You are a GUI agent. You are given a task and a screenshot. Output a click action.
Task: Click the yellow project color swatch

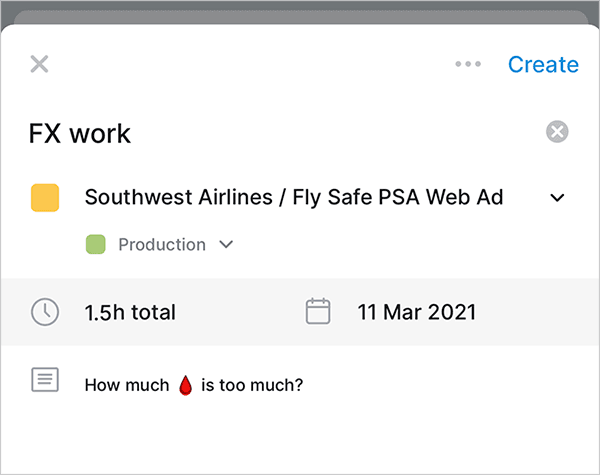point(45,197)
